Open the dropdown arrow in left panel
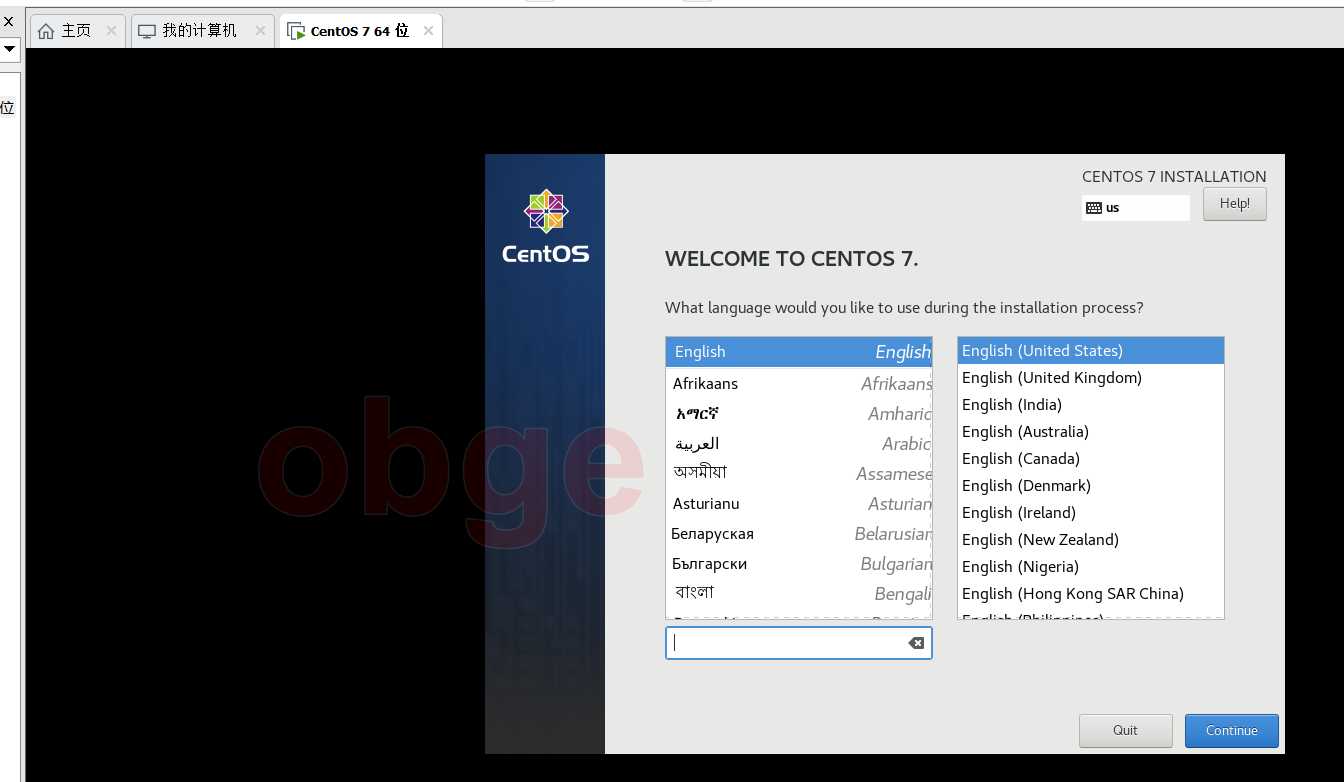1344x782 pixels. tap(9, 48)
